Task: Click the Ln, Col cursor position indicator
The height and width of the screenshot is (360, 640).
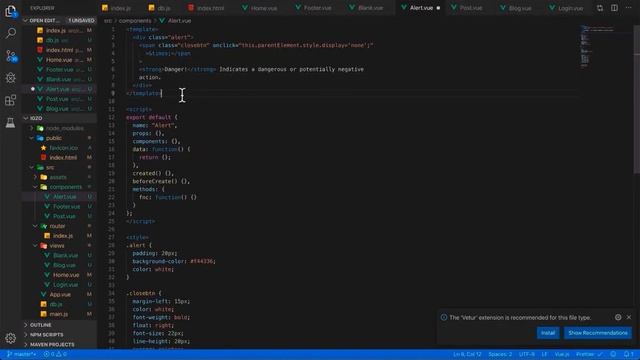Action: 467,354
